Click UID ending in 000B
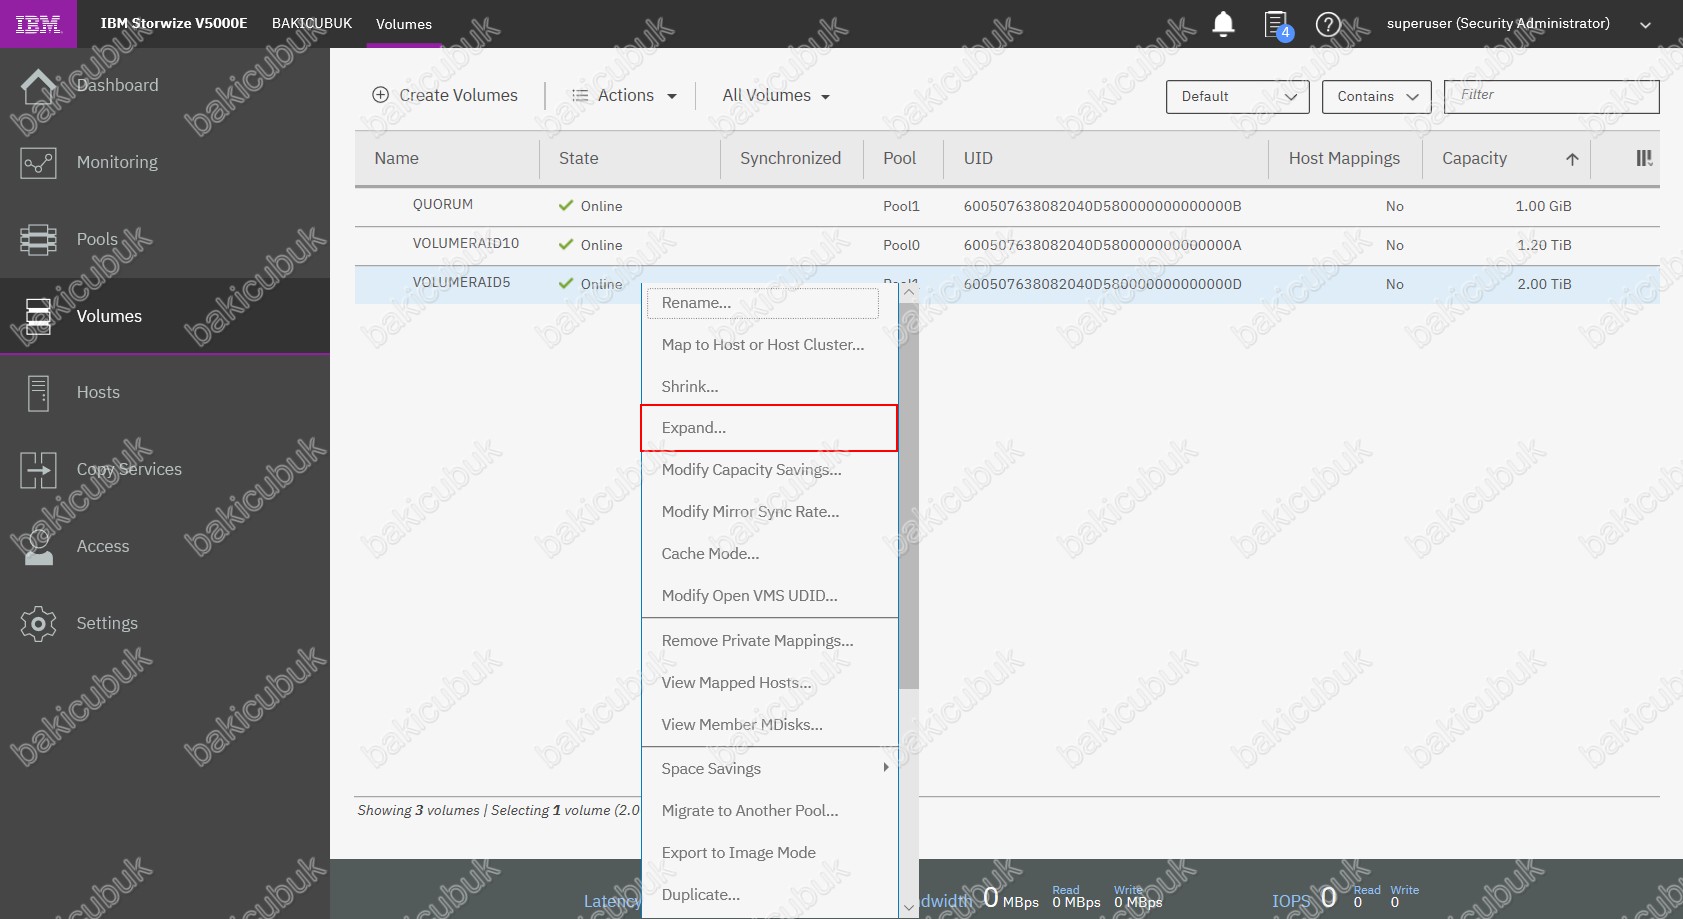 pyautogui.click(x=1102, y=206)
